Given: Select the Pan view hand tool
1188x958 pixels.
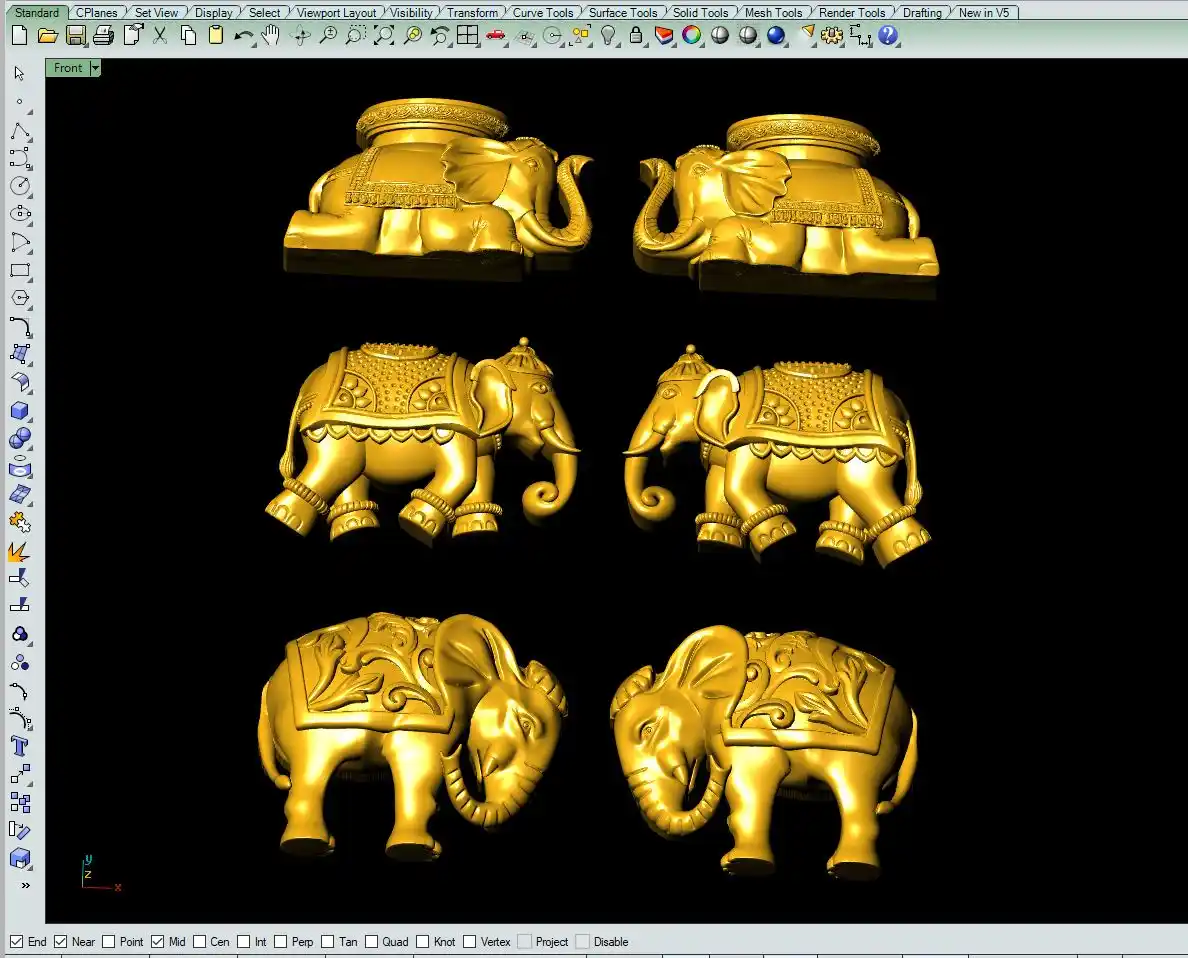Looking at the screenshot, I should pos(270,36).
